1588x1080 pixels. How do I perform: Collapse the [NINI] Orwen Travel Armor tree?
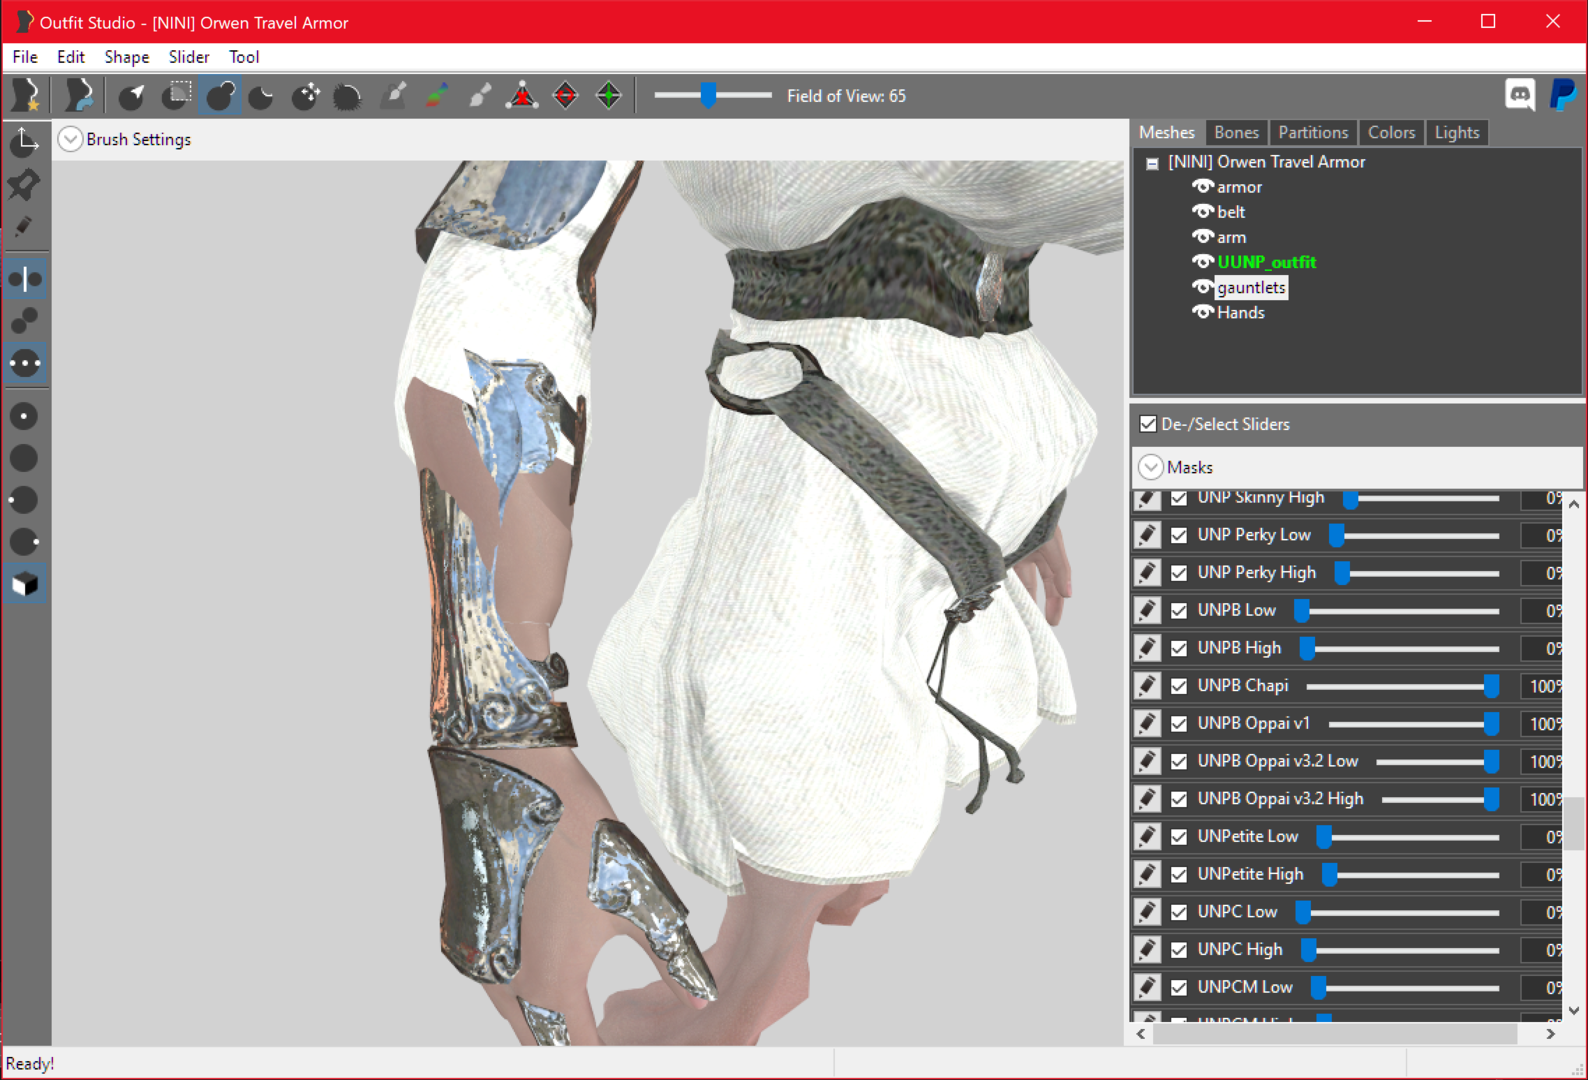(1152, 163)
